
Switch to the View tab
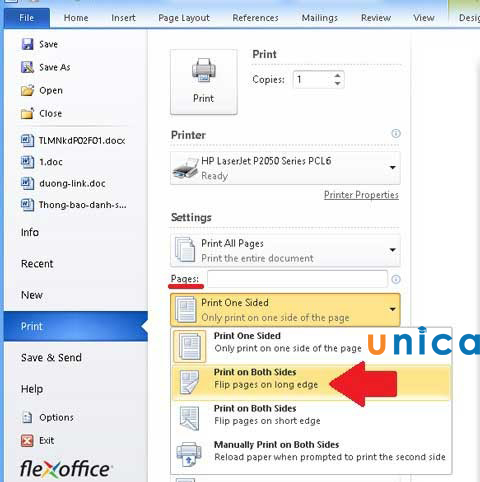point(424,18)
